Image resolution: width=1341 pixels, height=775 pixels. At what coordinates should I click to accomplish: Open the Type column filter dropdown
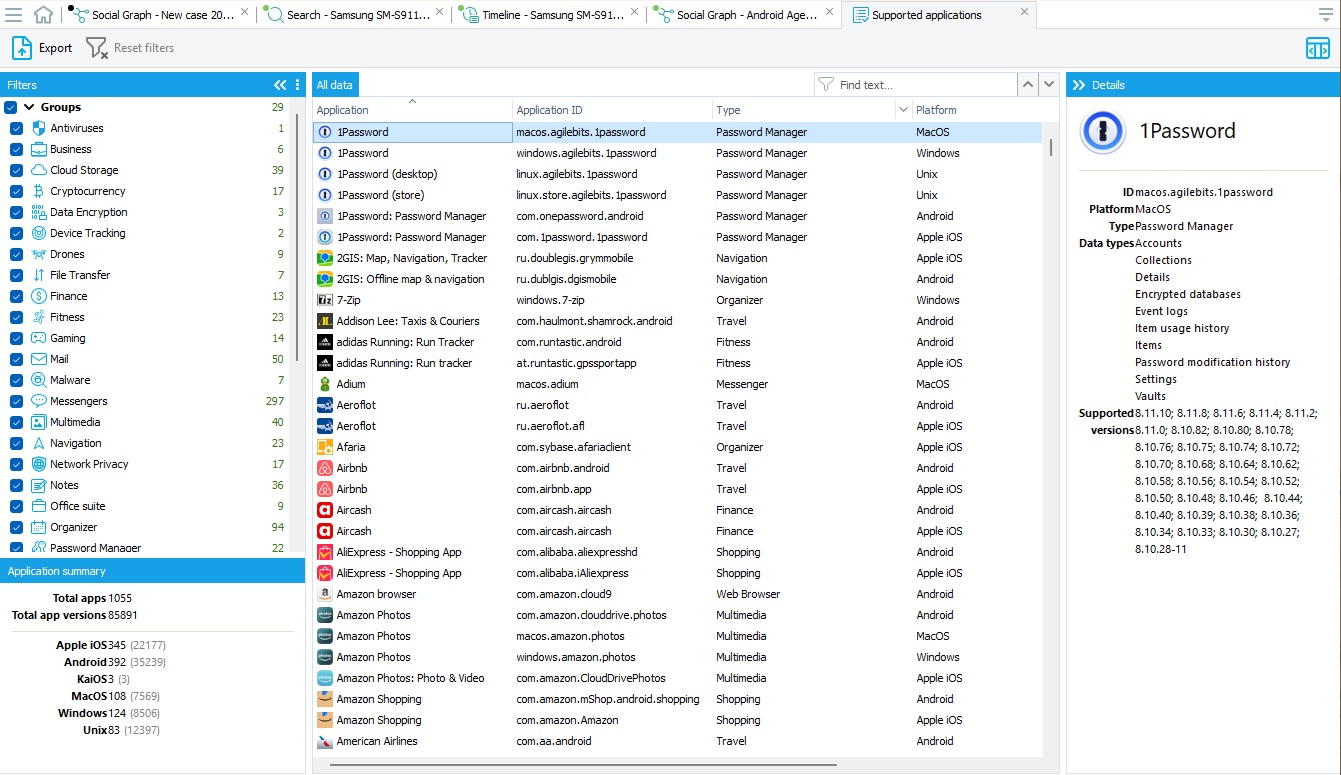(904, 110)
